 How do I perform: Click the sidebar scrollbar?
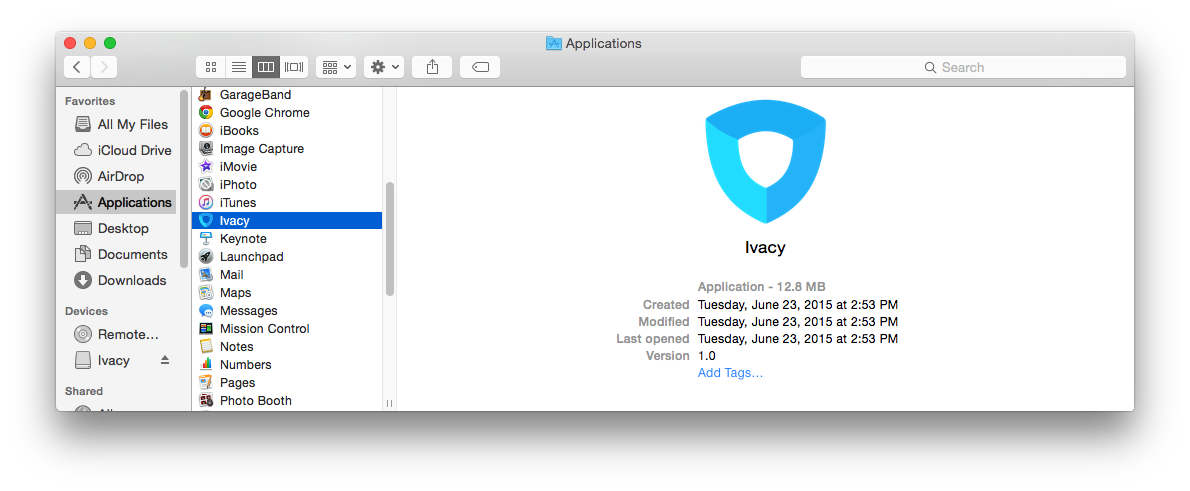point(184,178)
